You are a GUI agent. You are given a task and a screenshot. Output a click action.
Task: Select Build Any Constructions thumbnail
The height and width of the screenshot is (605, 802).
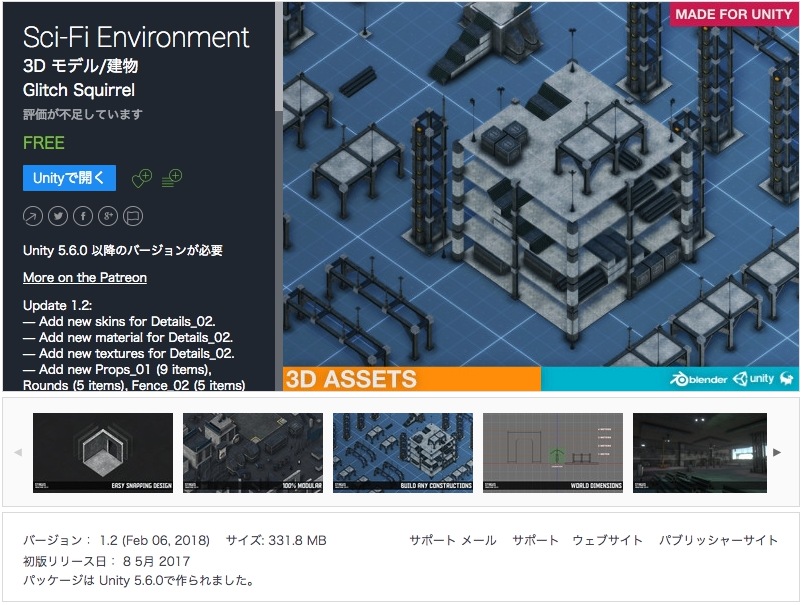pos(403,453)
